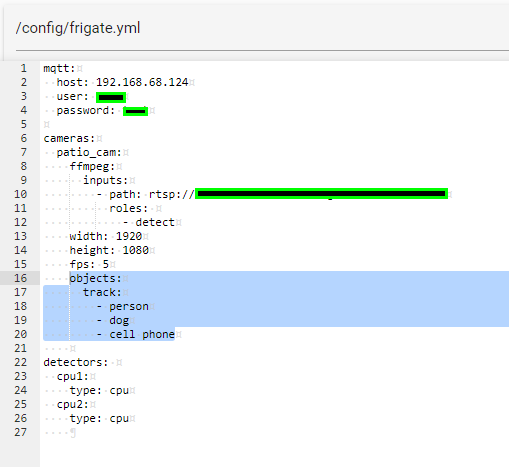
Task: Click the 'fps: 5' line
Action: (x=89, y=264)
